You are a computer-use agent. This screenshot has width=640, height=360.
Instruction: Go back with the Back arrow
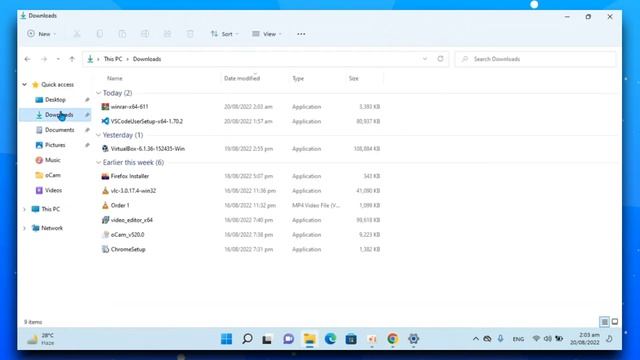point(27,59)
